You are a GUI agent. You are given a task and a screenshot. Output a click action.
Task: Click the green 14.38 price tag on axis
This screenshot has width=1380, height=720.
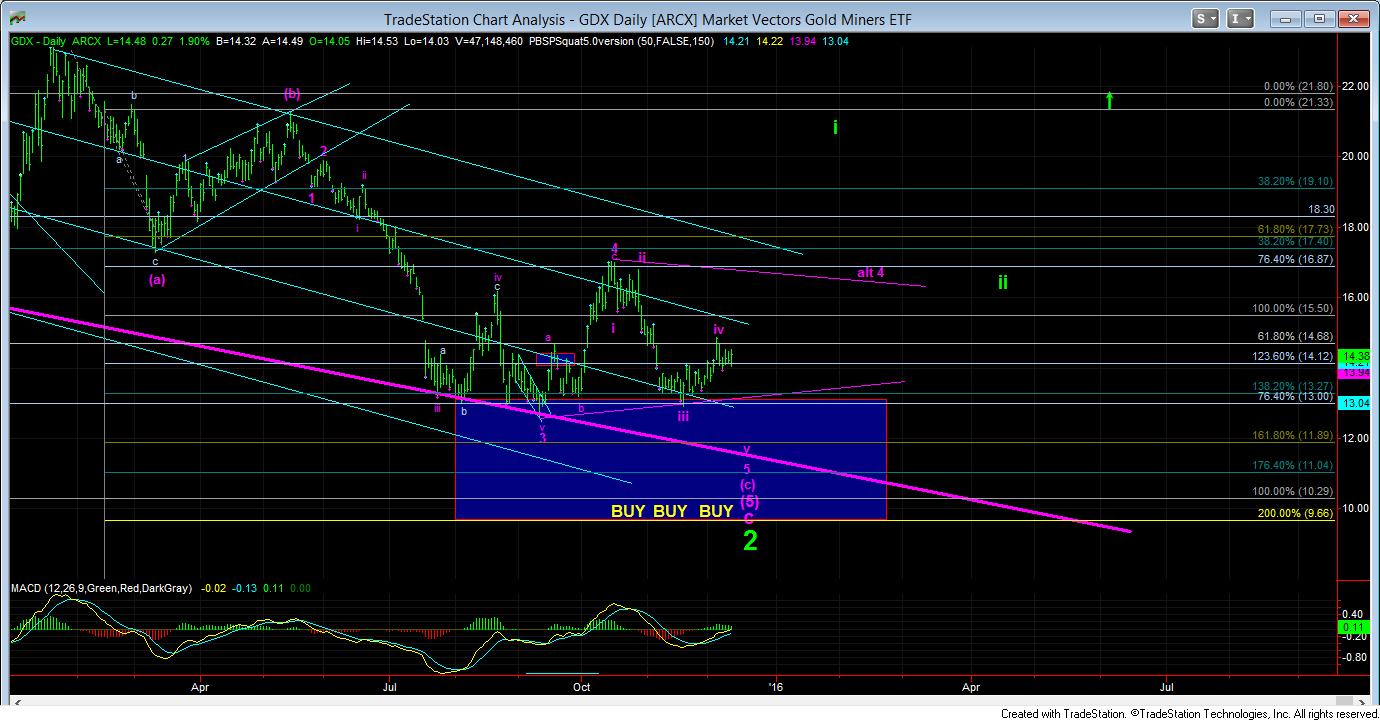coord(1354,356)
